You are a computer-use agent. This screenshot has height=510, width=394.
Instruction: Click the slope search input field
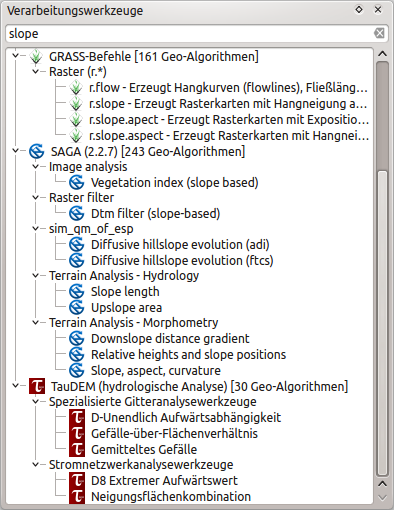(197, 33)
